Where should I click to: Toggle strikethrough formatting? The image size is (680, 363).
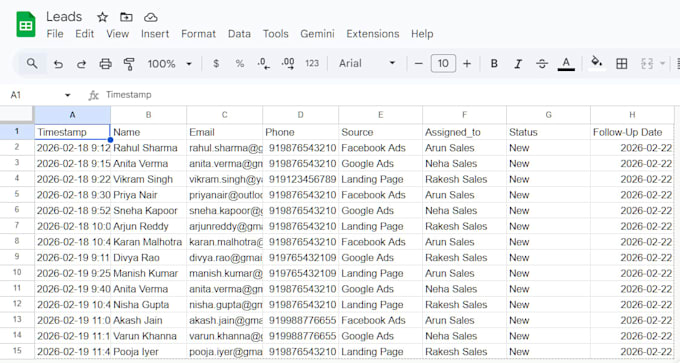[x=542, y=64]
